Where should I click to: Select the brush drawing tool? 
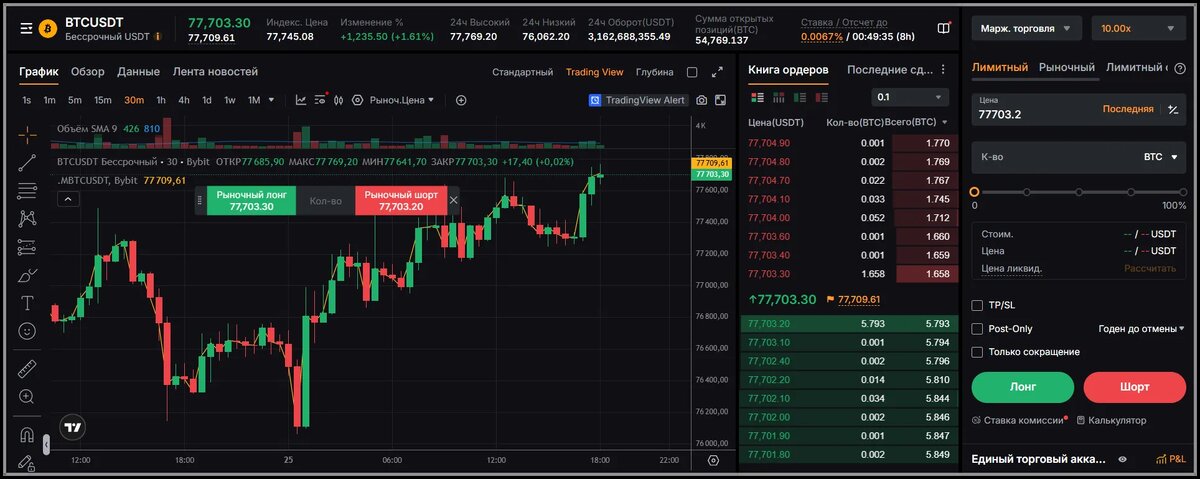click(x=27, y=275)
